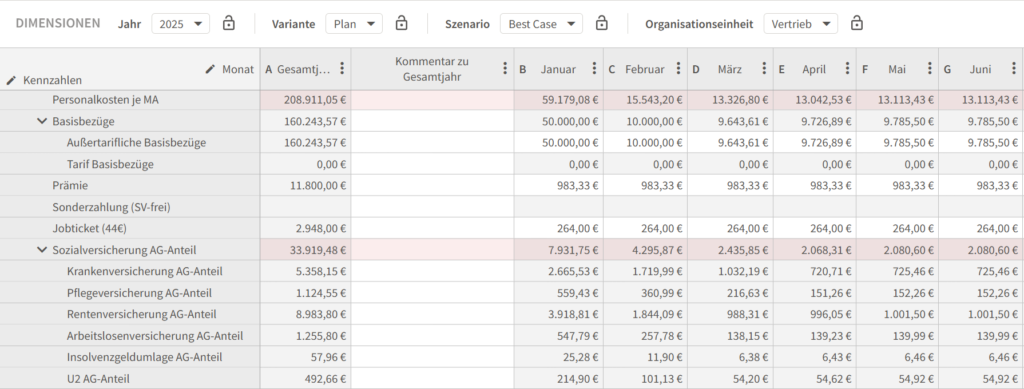1024x389 pixels.
Task: Select the Februar column header
Action: [645, 69]
